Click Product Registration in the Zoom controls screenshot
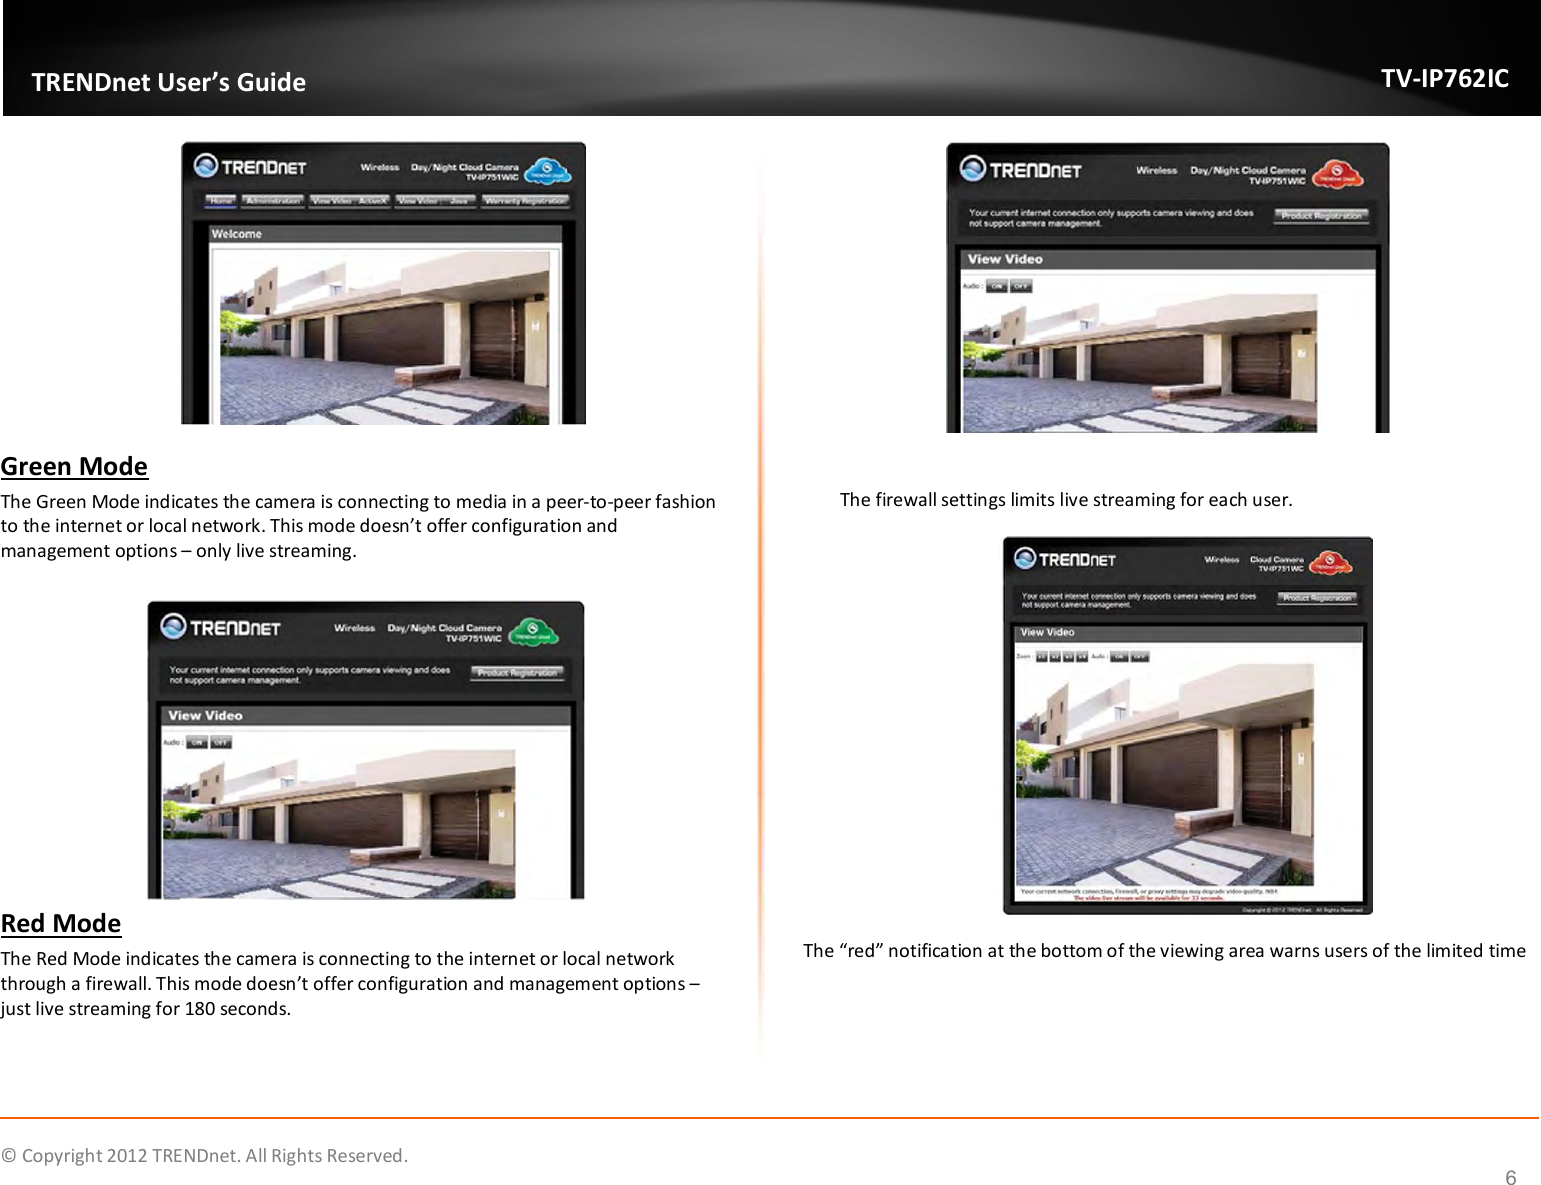The image size is (1541, 1185). (1317, 598)
